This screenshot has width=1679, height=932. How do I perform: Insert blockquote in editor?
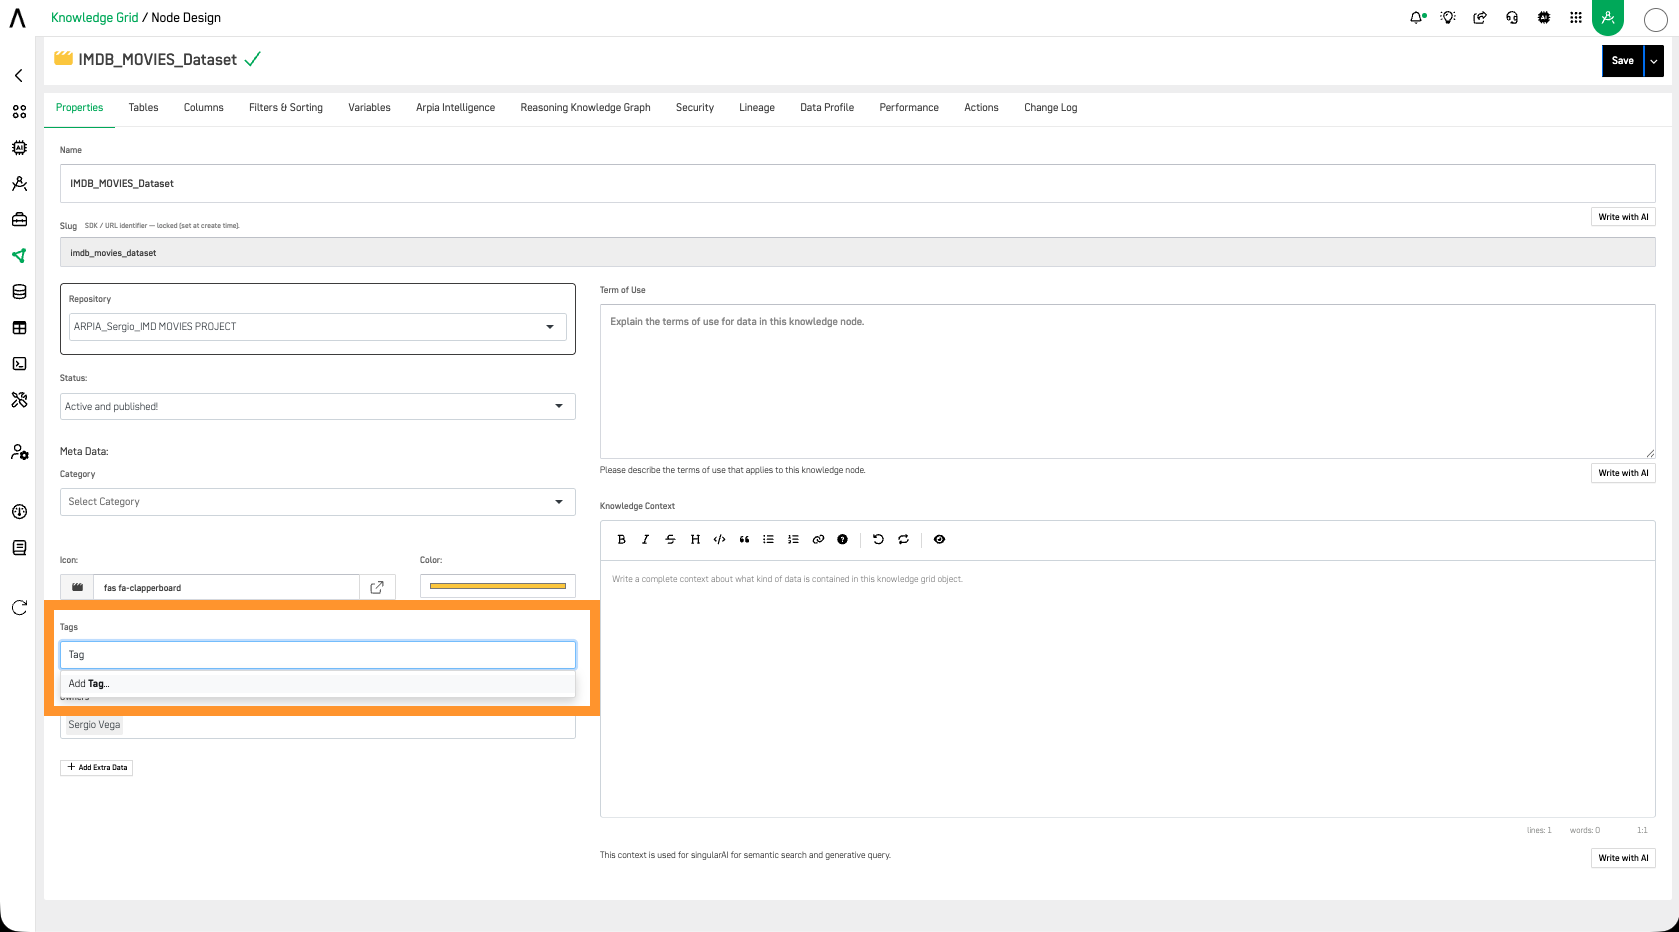tap(744, 539)
